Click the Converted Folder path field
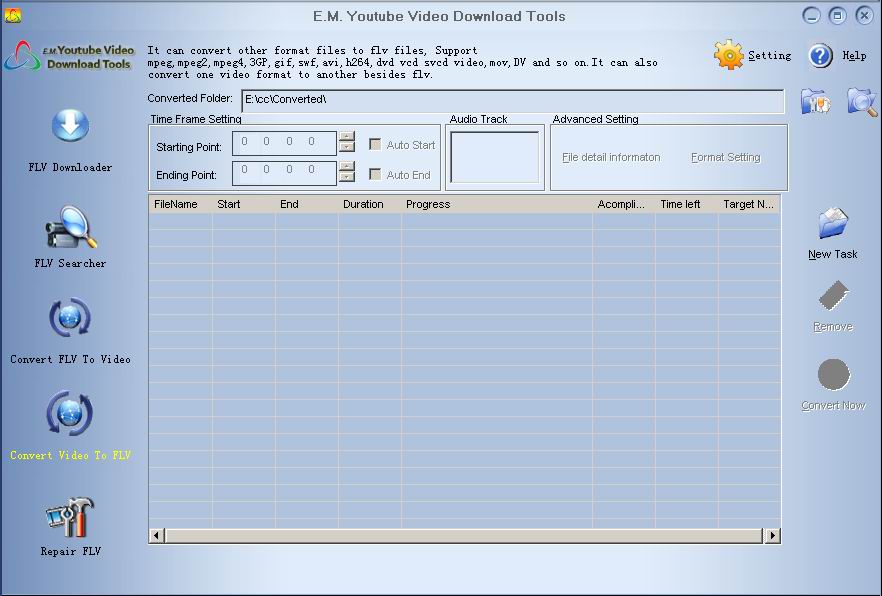Viewport: 882px width, 596px height. tap(513, 101)
